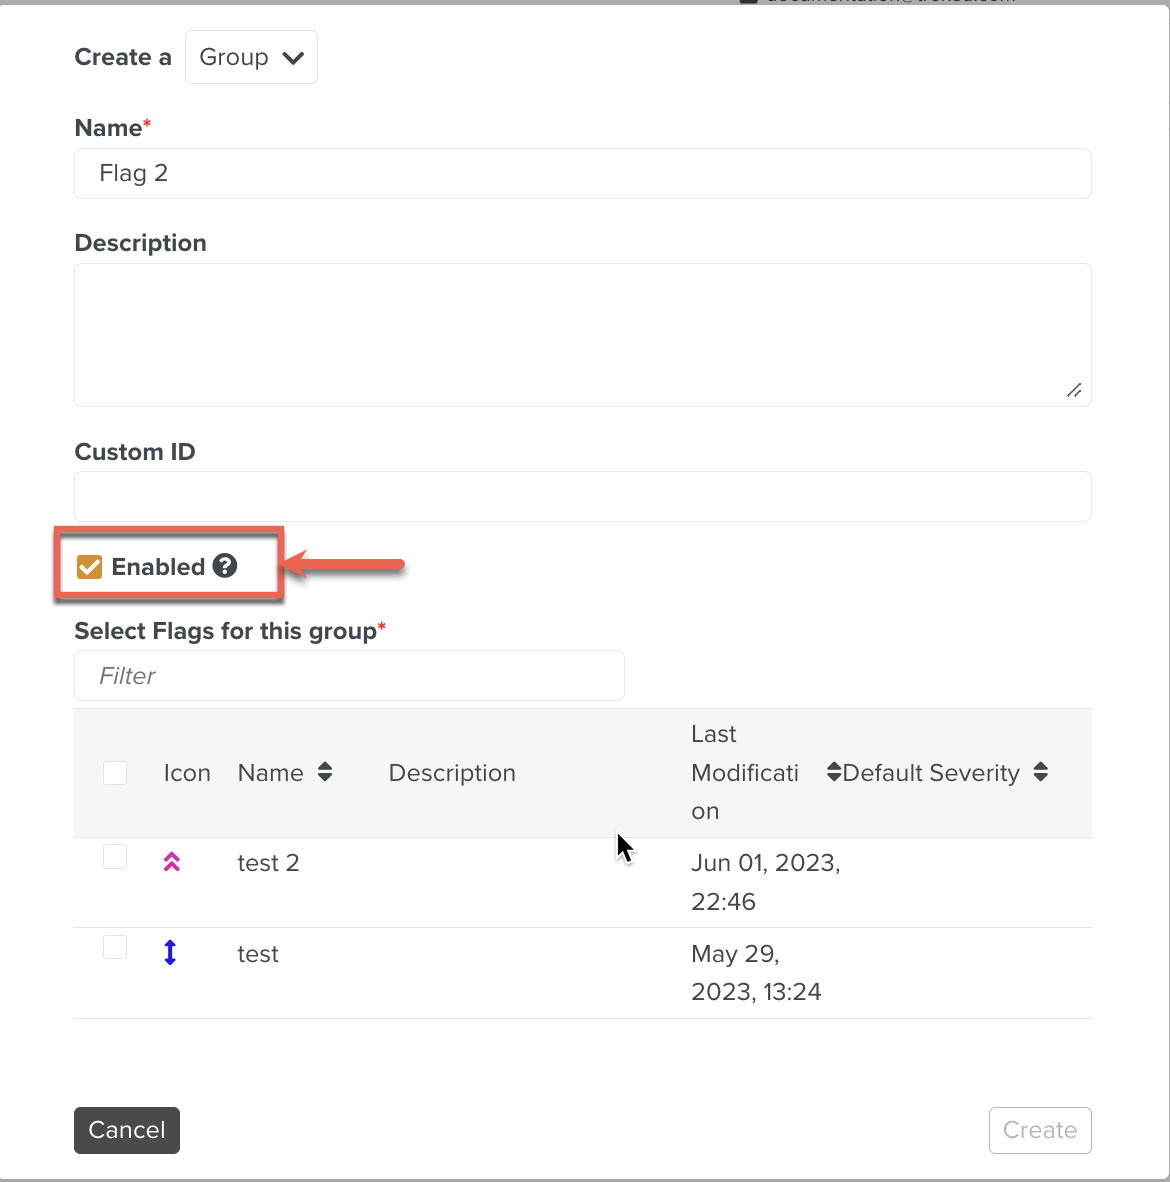Sort by Default Severity column arrows

coord(1041,772)
